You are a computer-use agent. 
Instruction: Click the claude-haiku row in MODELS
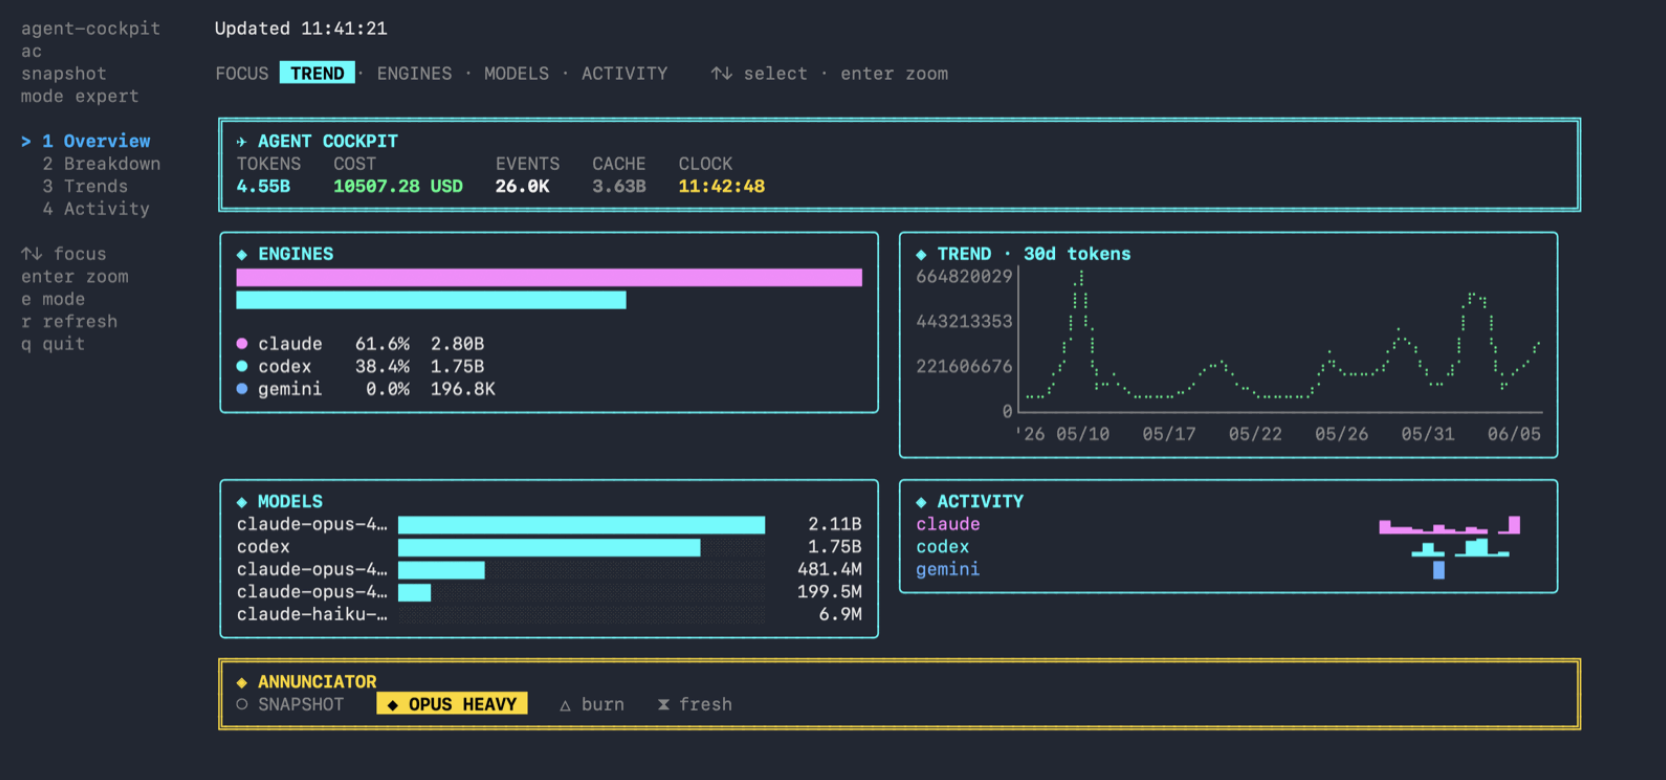549,614
